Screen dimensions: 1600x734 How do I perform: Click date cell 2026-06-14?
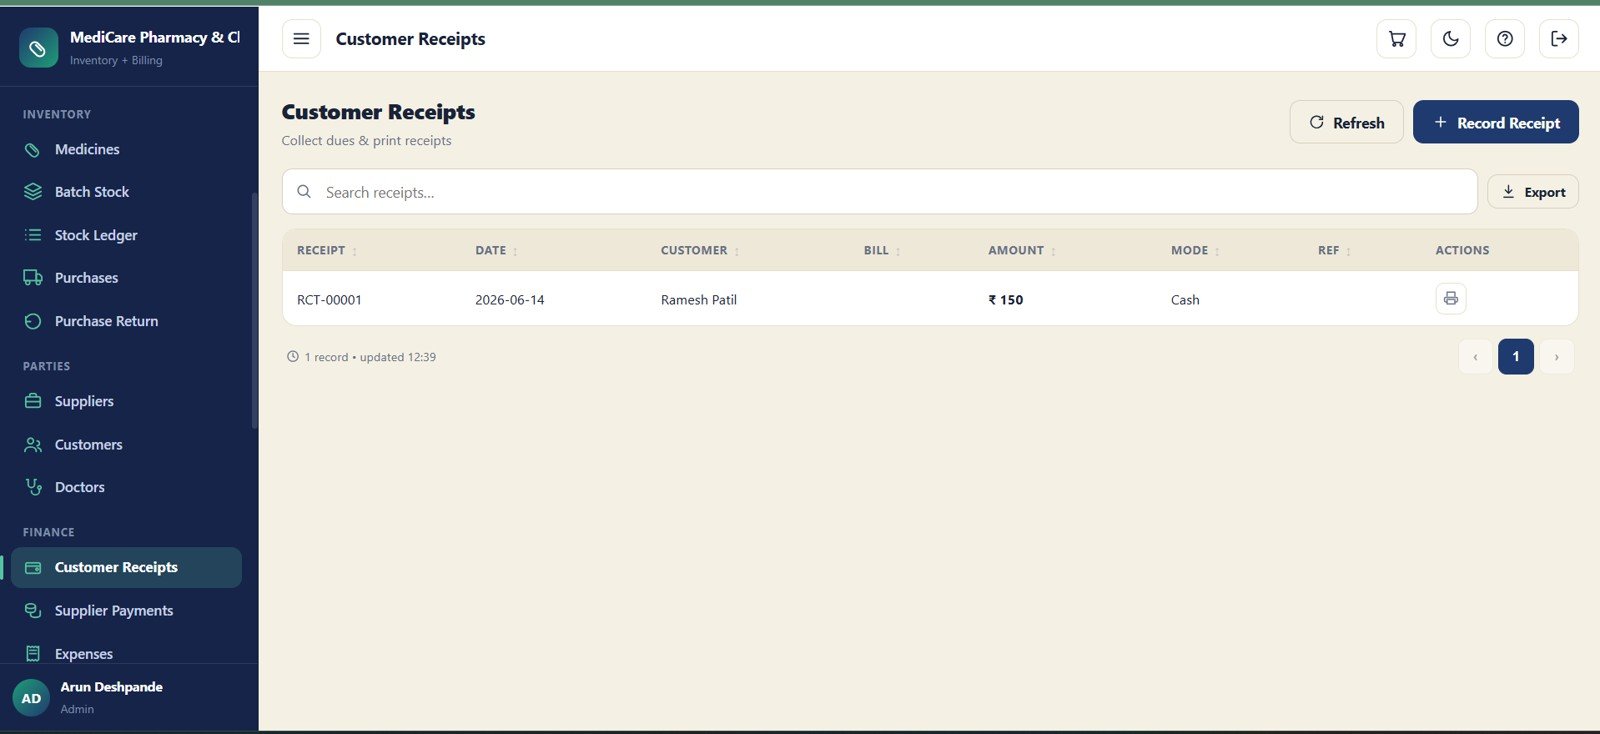coord(510,300)
